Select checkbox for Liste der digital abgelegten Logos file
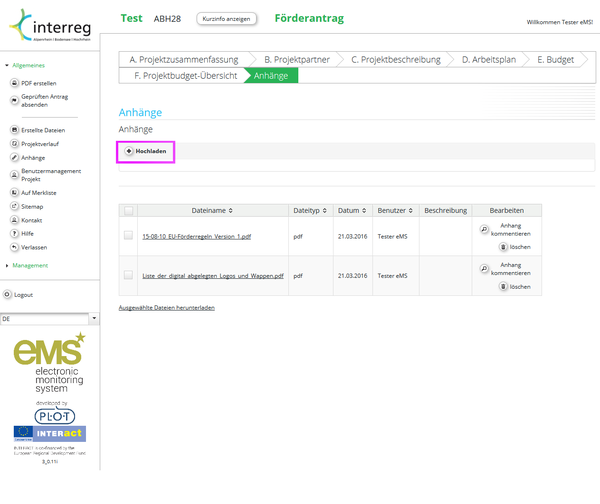 pos(128,275)
